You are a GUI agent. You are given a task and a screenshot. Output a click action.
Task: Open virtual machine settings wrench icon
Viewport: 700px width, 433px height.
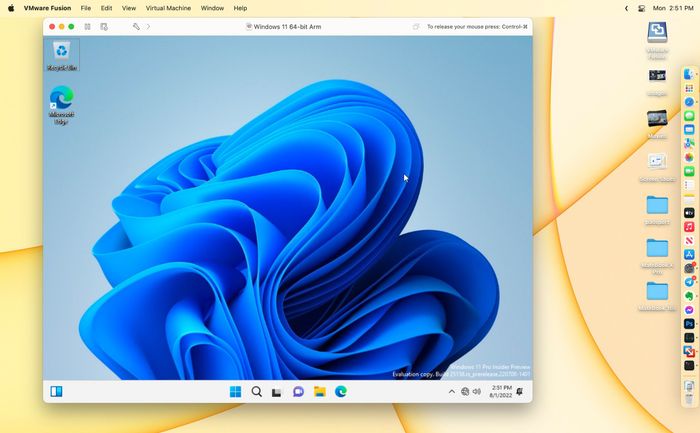pos(136,27)
